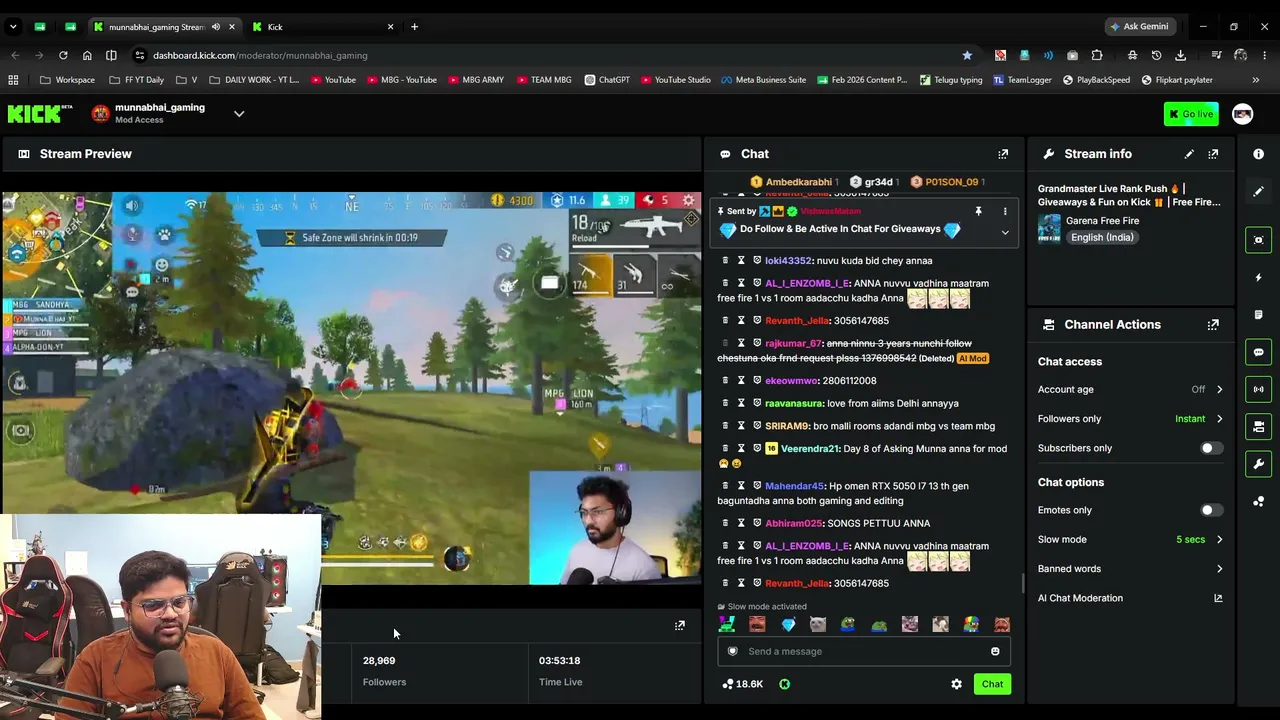Delete loki43352's chat message
The image size is (1280, 720).
[724, 261]
